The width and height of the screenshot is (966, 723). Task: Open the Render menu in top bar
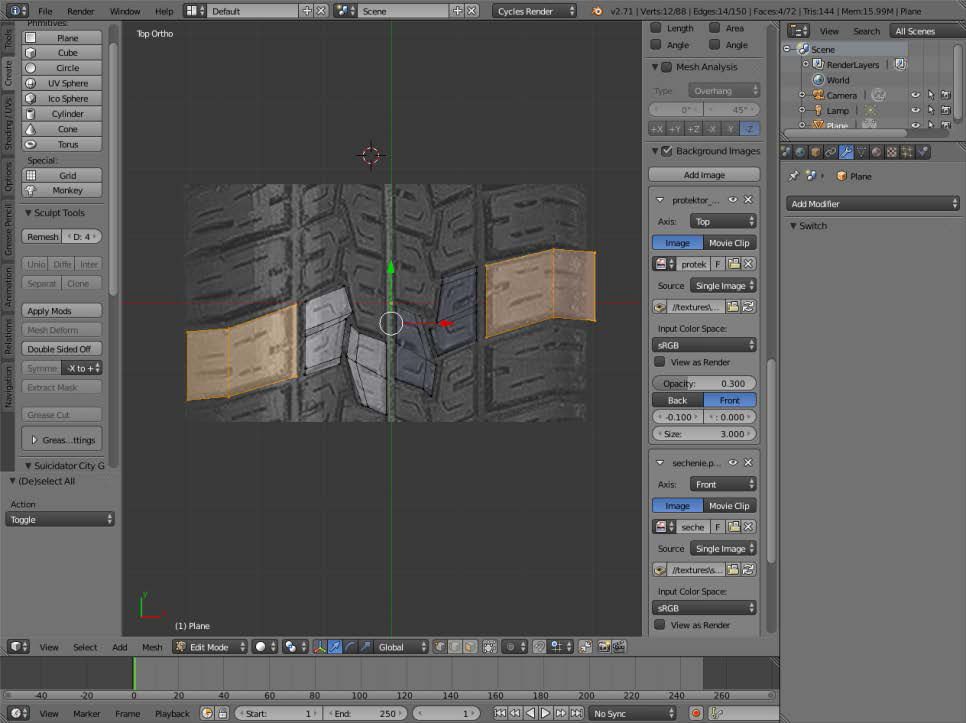pos(81,11)
